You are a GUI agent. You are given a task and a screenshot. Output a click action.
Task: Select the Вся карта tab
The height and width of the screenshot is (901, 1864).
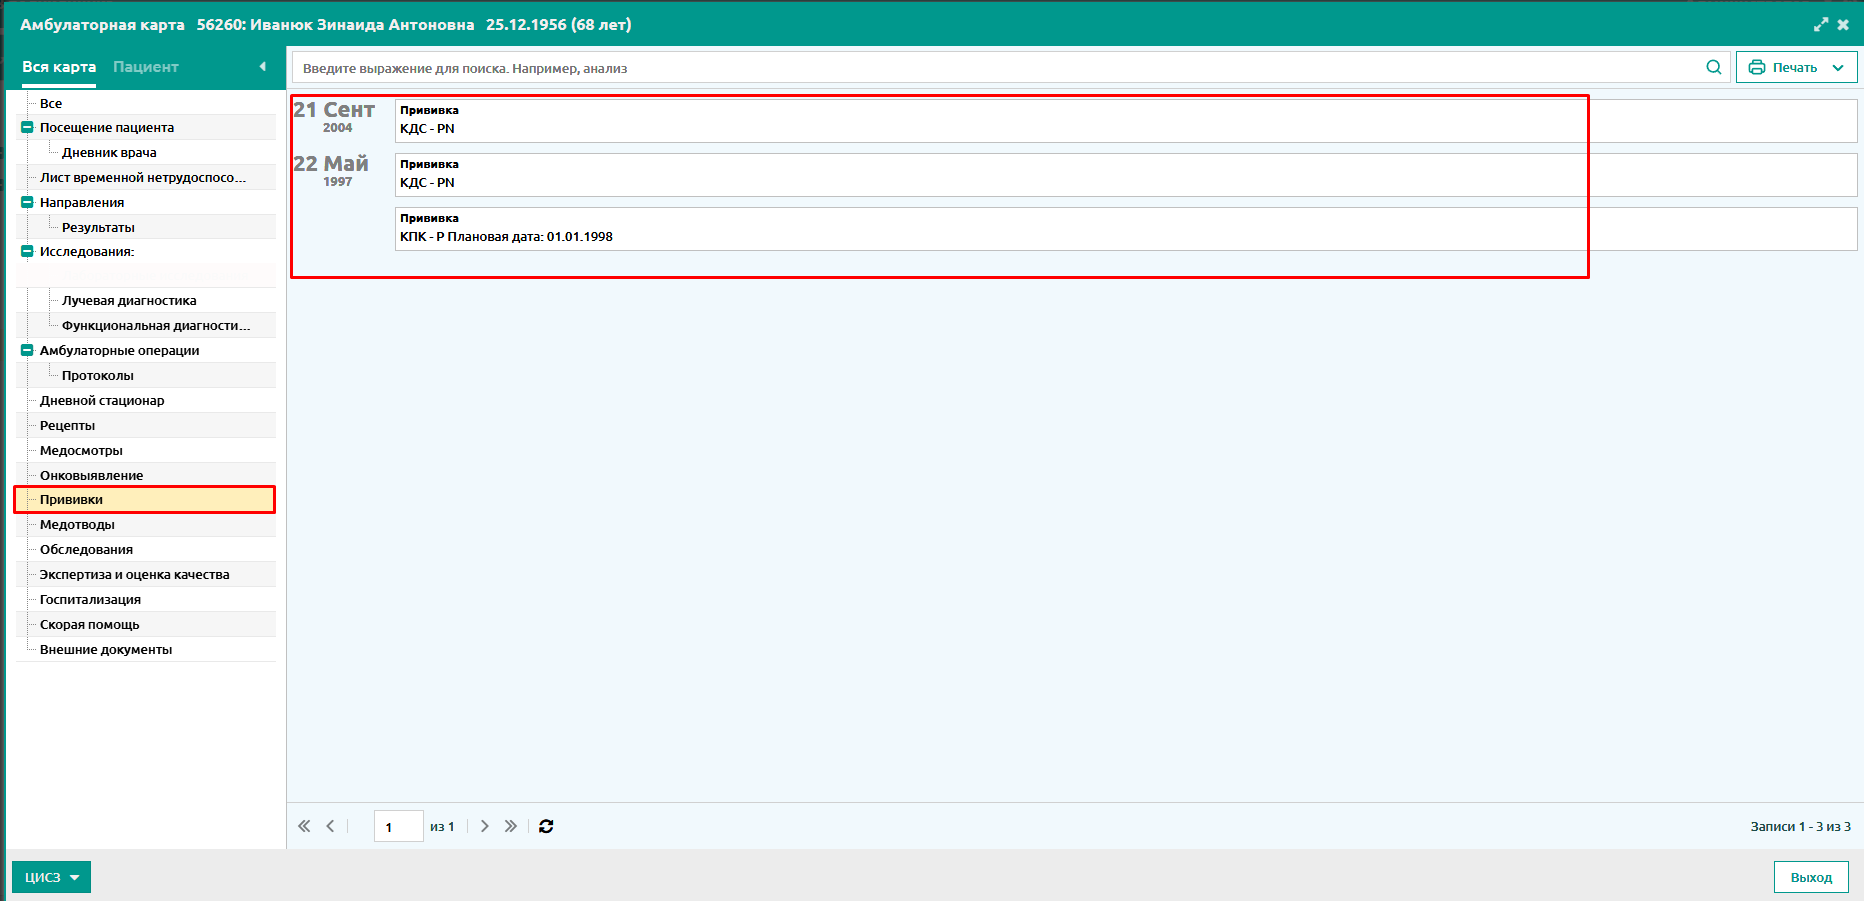[x=59, y=67]
